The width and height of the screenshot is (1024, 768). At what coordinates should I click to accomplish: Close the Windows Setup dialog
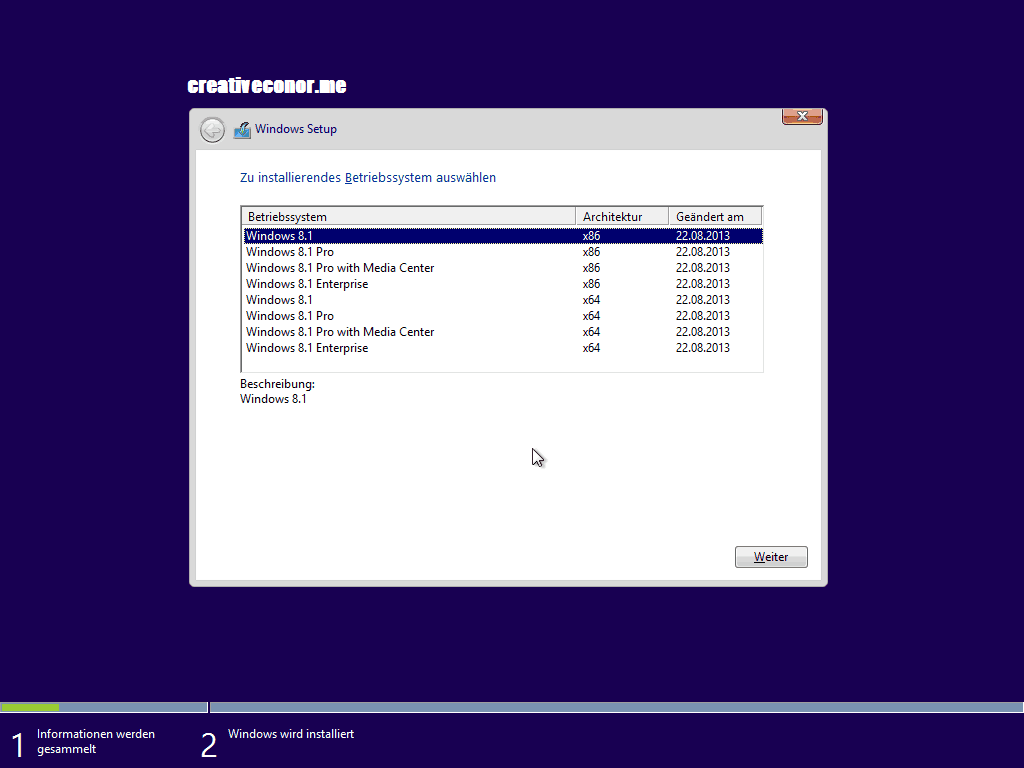802,116
